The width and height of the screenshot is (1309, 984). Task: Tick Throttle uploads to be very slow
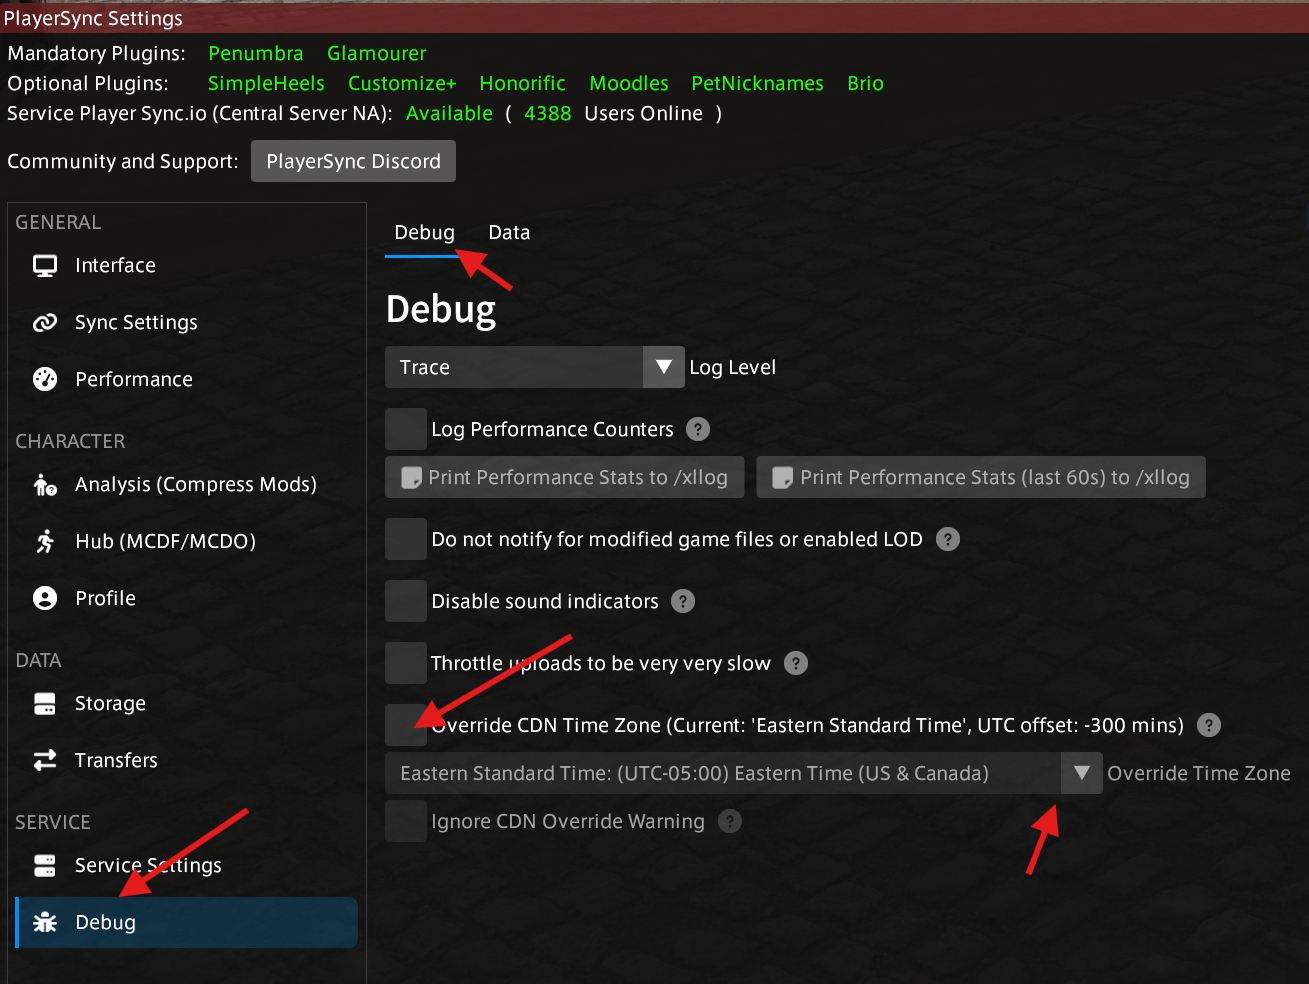tap(406, 663)
